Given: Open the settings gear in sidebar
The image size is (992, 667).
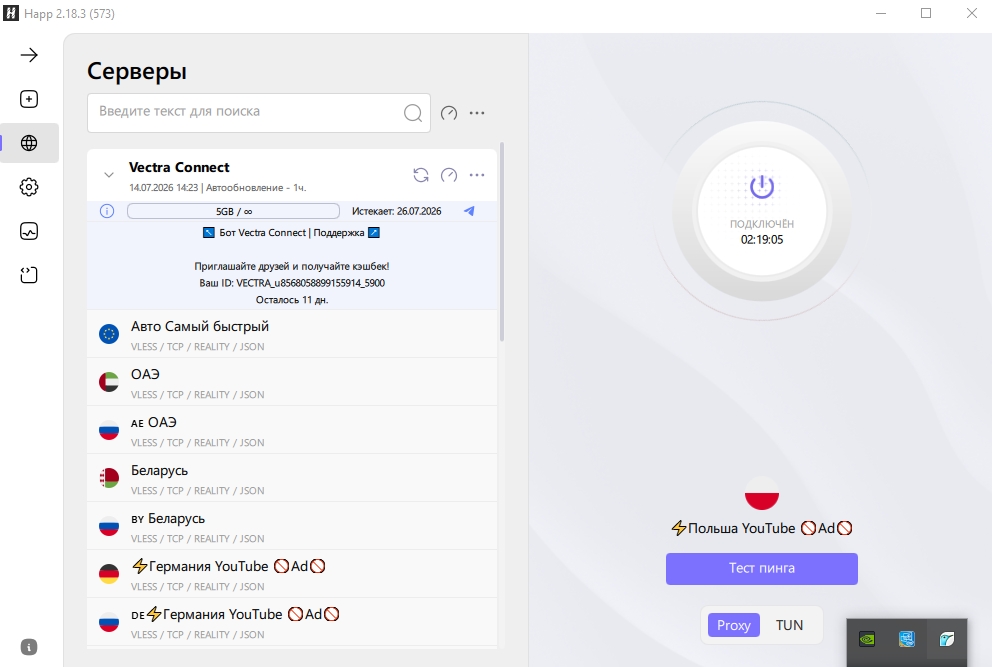Looking at the screenshot, I should tap(29, 187).
